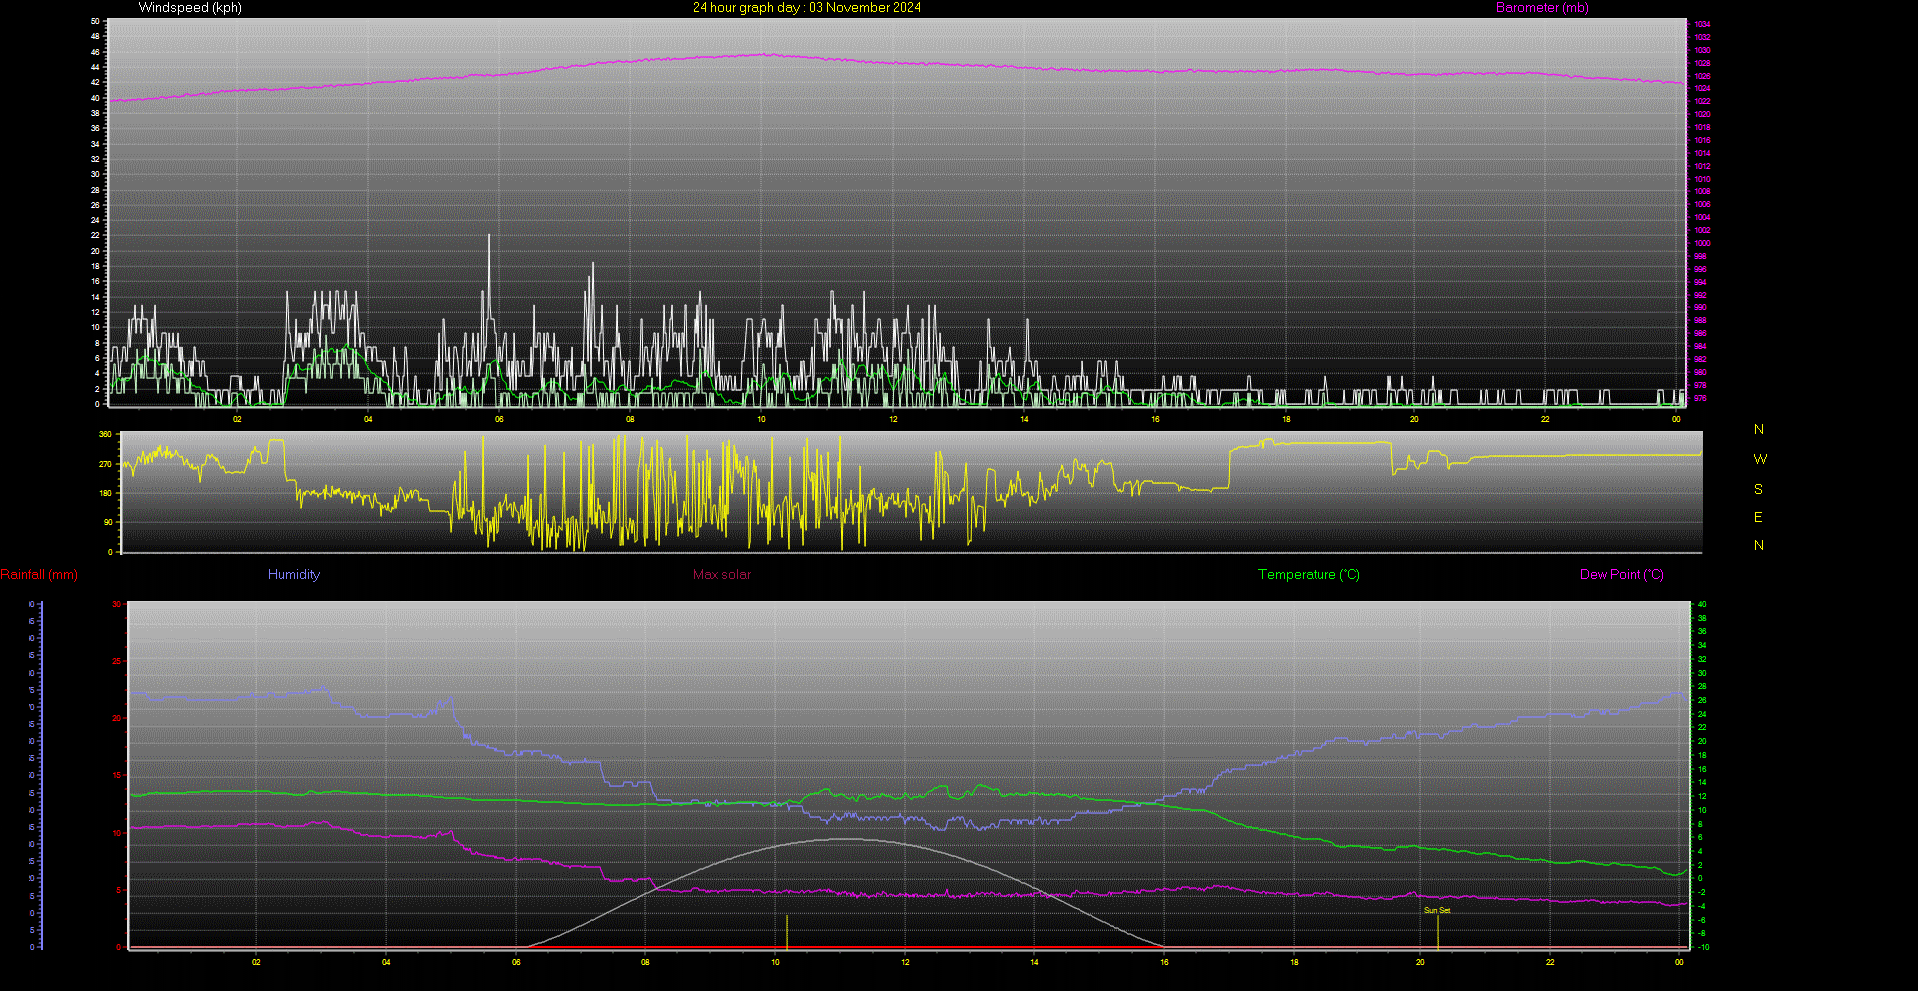Click hour "06" on the windspeed graph axis

[499, 419]
